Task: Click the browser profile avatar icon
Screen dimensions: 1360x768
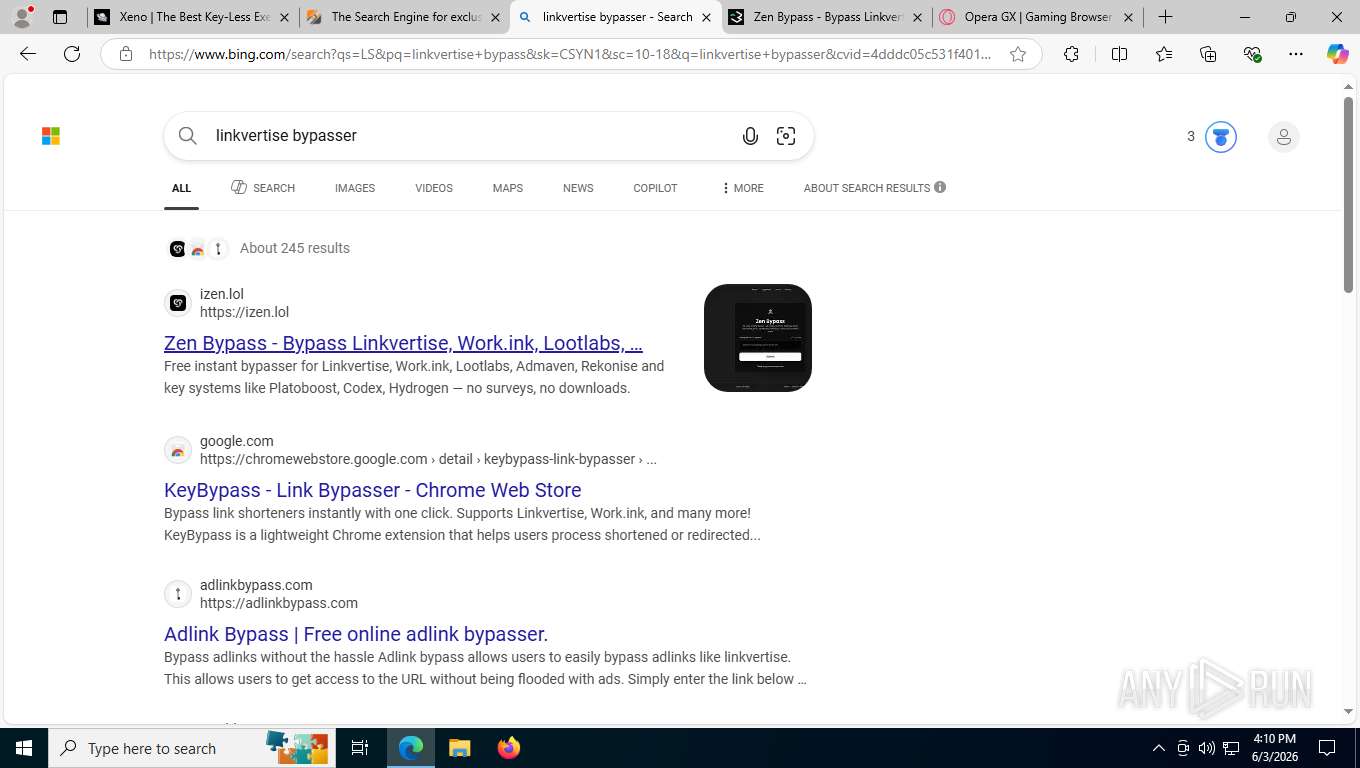Action: pos(22,17)
